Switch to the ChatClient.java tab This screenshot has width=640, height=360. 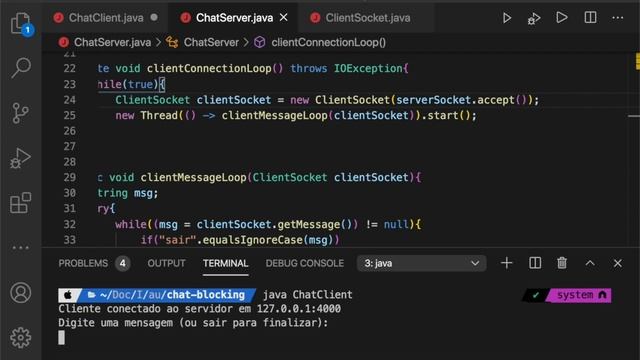click(106, 18)
